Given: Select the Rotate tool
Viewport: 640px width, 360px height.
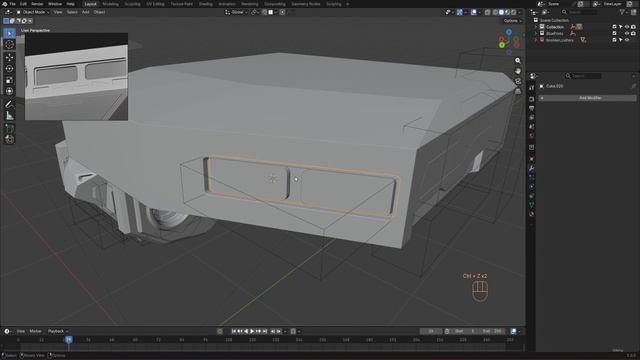Looking at the screenshot, I should pos(9,69).
